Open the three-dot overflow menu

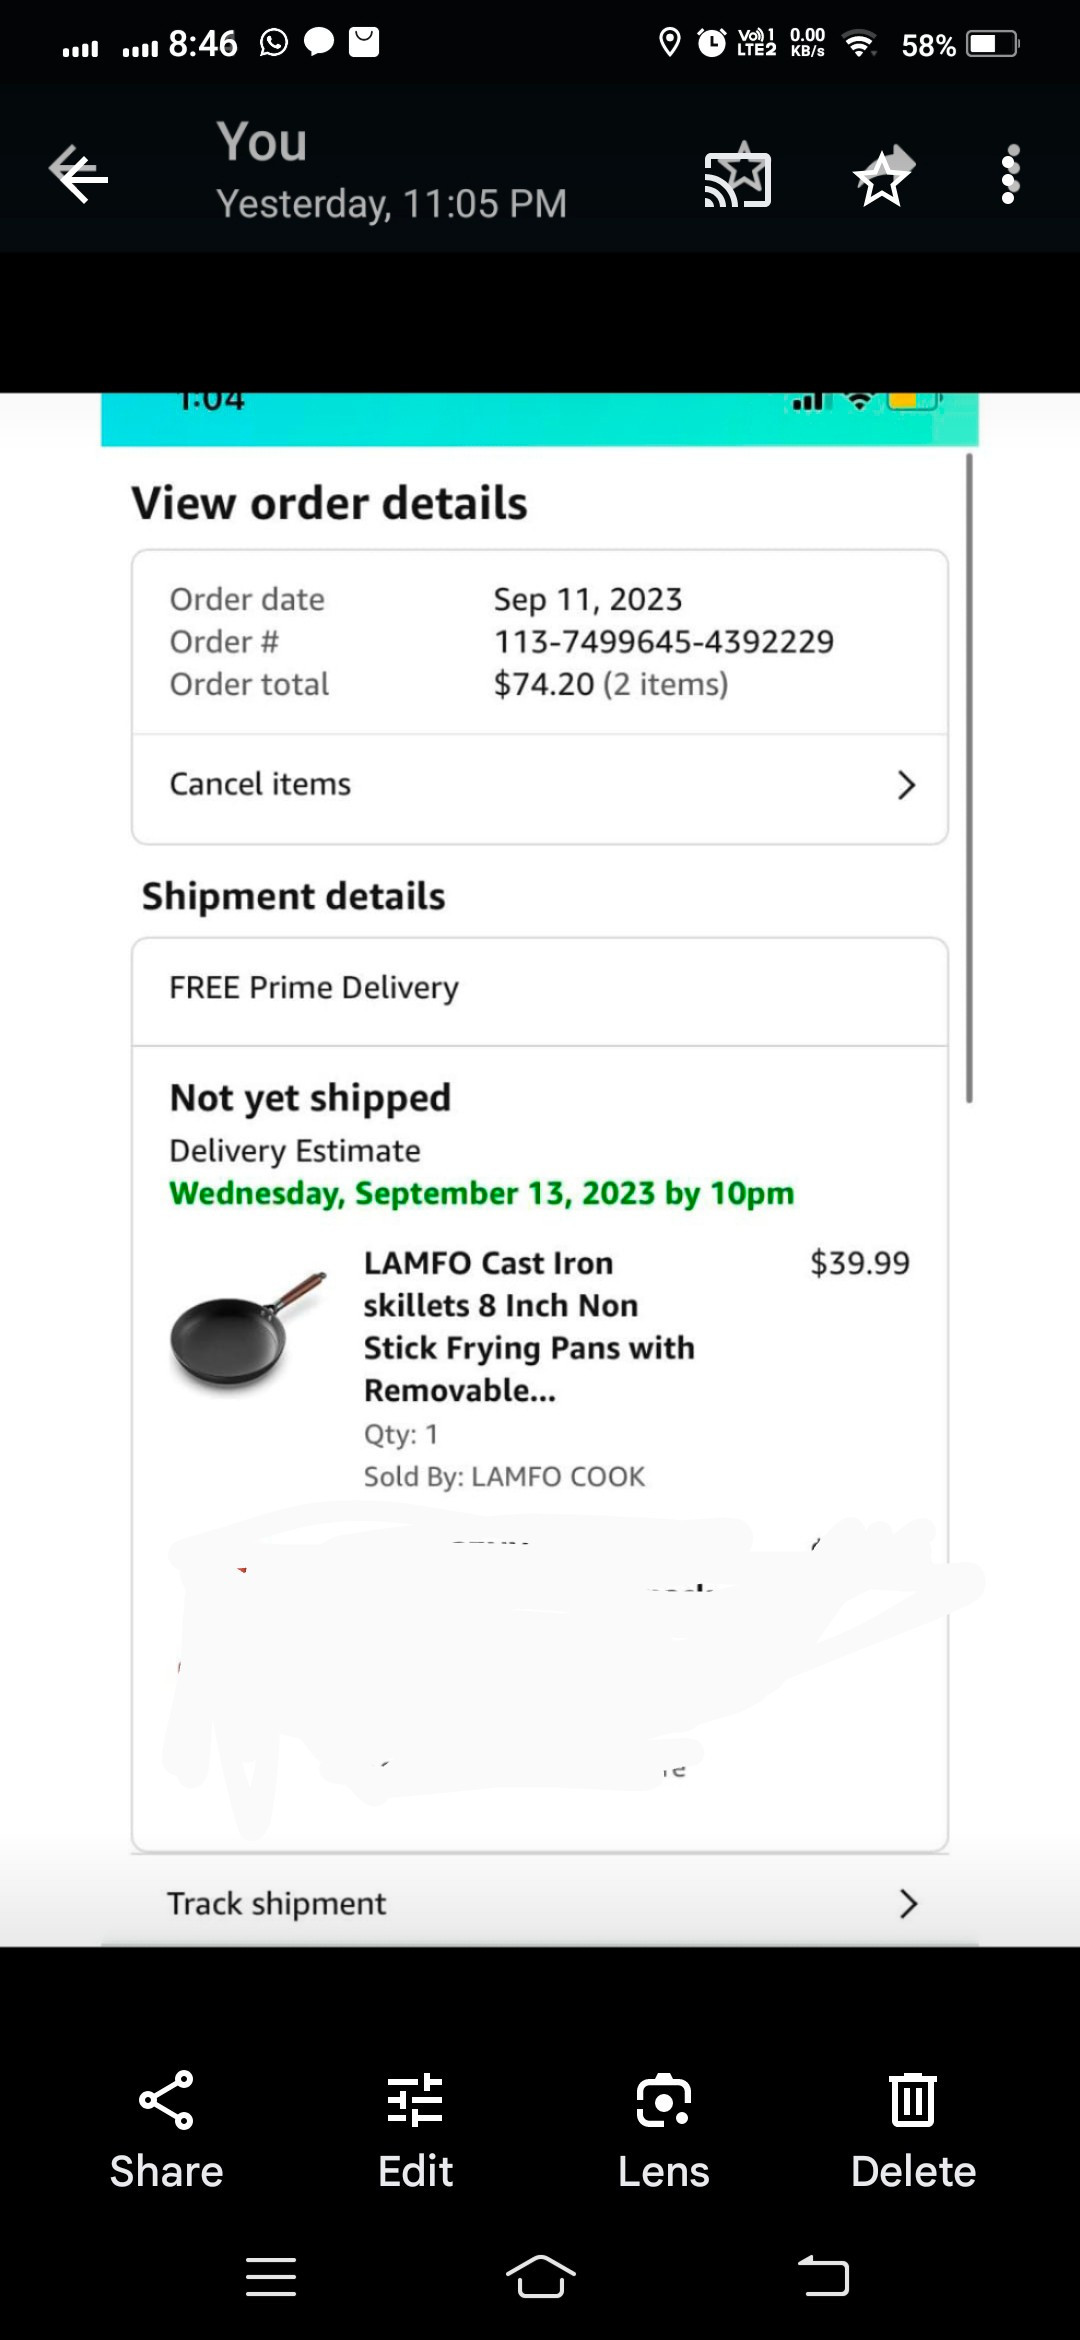pos(1009,175)
